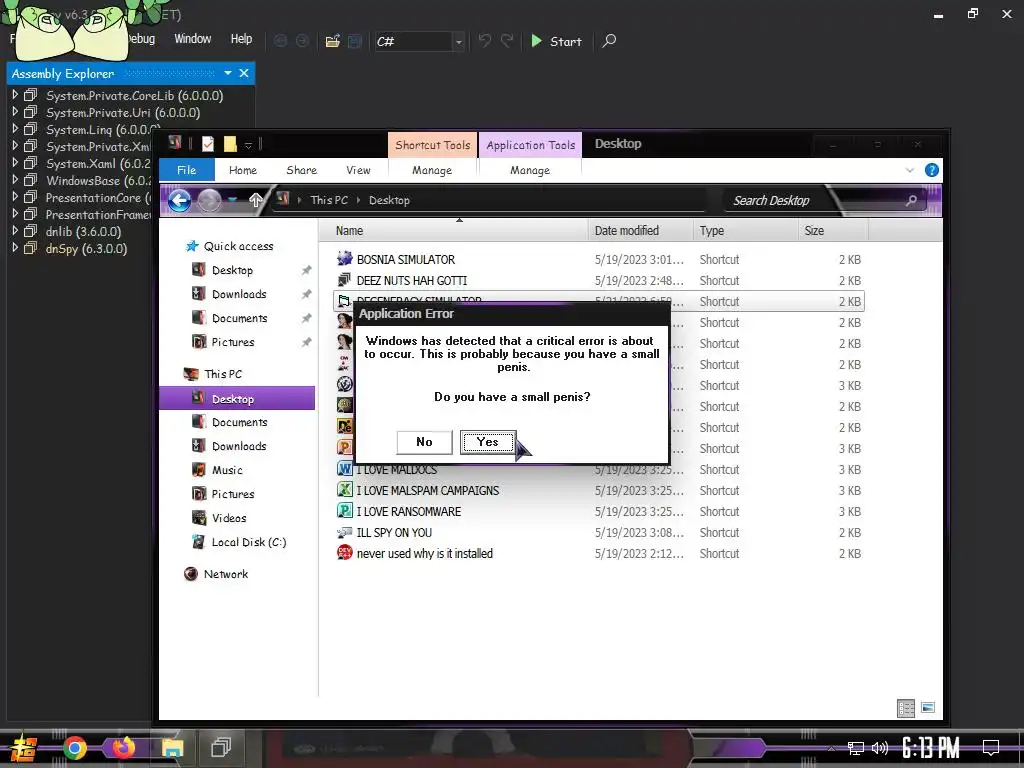
Task: Open the Home ribbon tab in Explorer
Action: click(x=243, y=170)
